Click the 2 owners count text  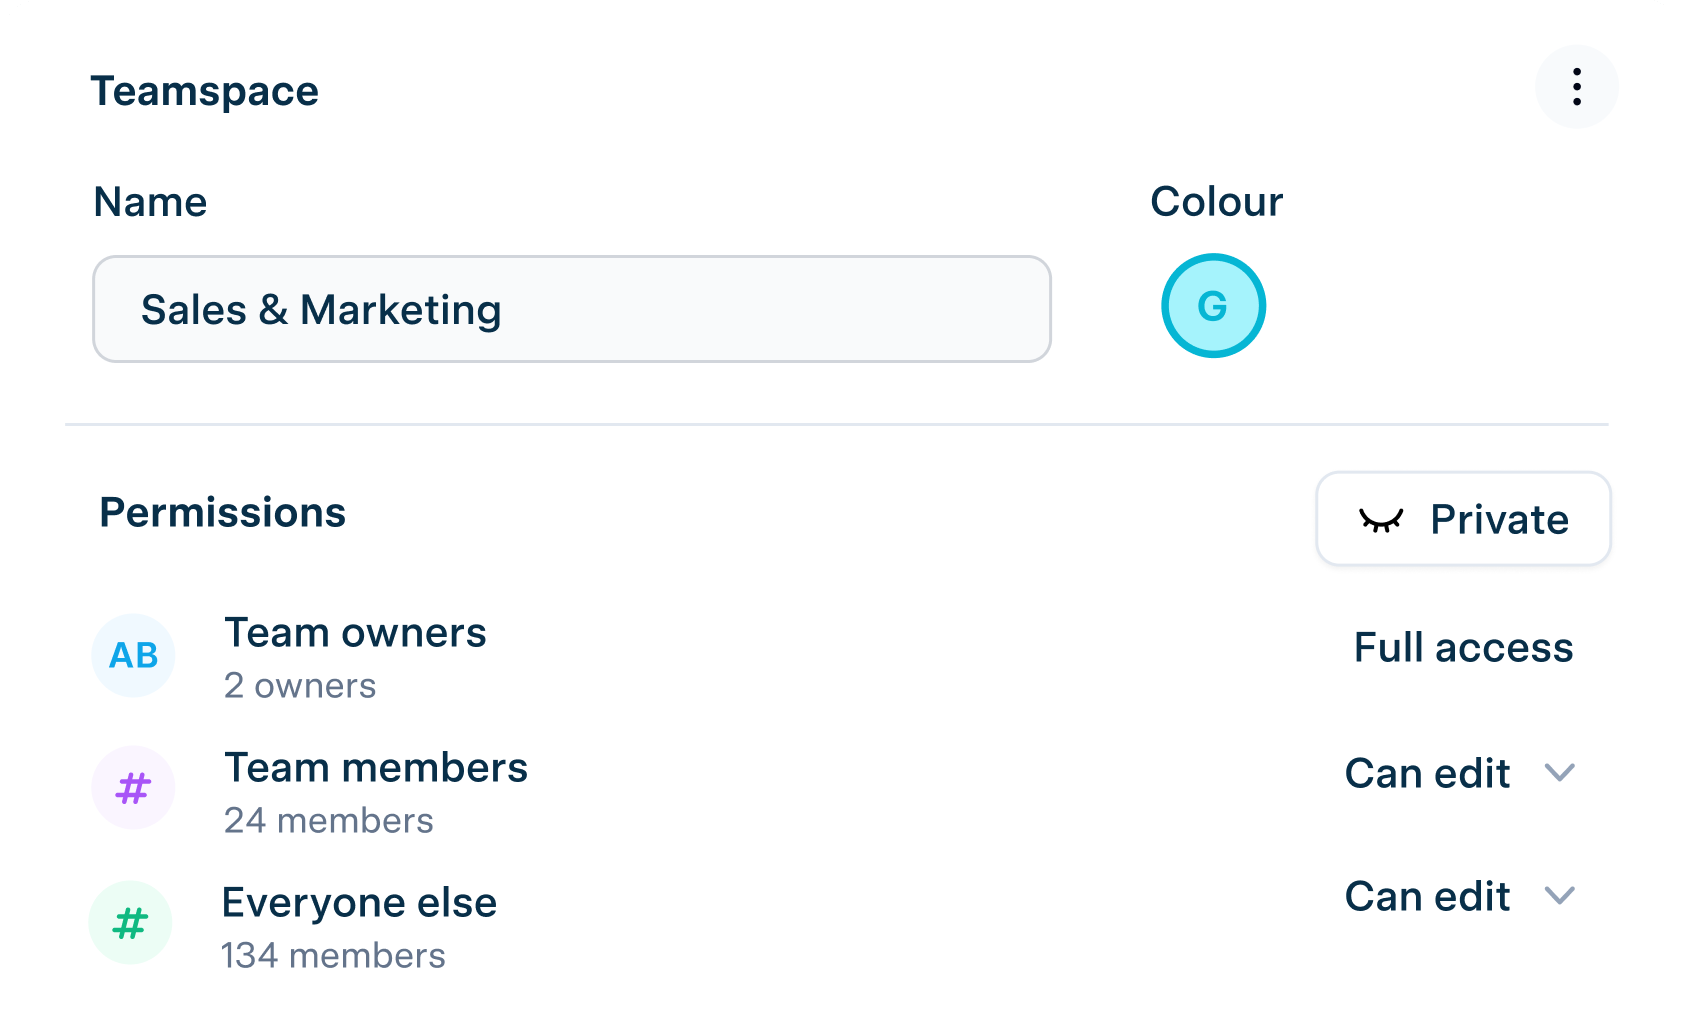pyautogui.click(x=300, y=686)
